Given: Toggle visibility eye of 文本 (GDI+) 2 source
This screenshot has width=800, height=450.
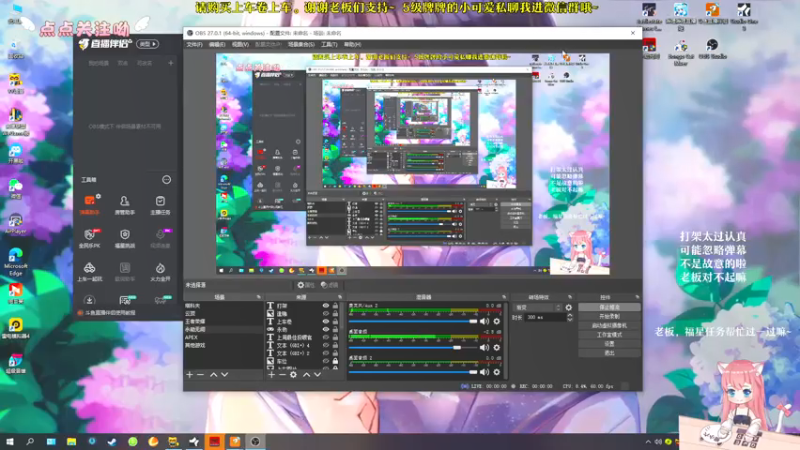Looking at the screenshot, I should [x=326, y=353].
